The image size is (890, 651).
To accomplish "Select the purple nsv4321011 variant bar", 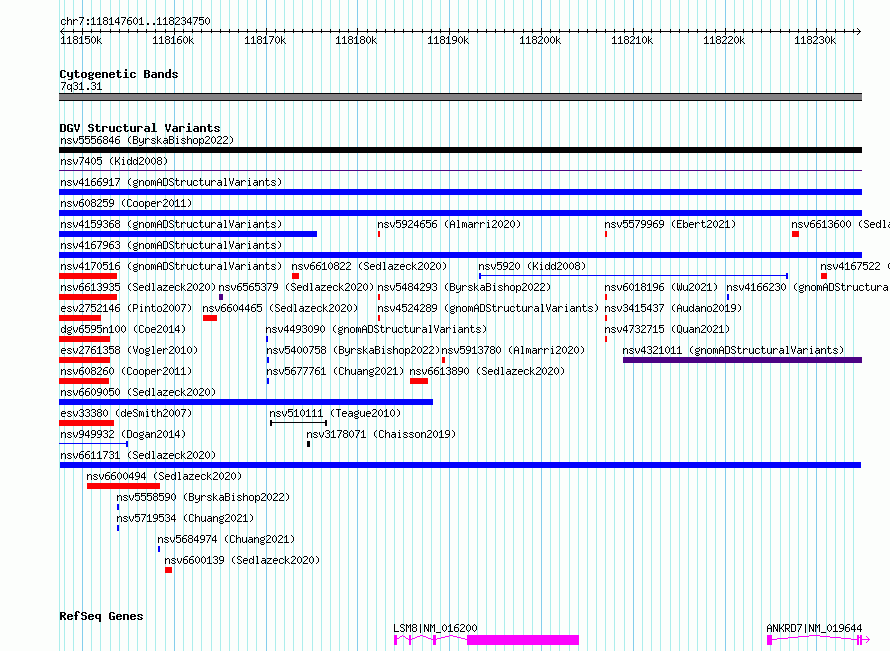I will (742, 360).
